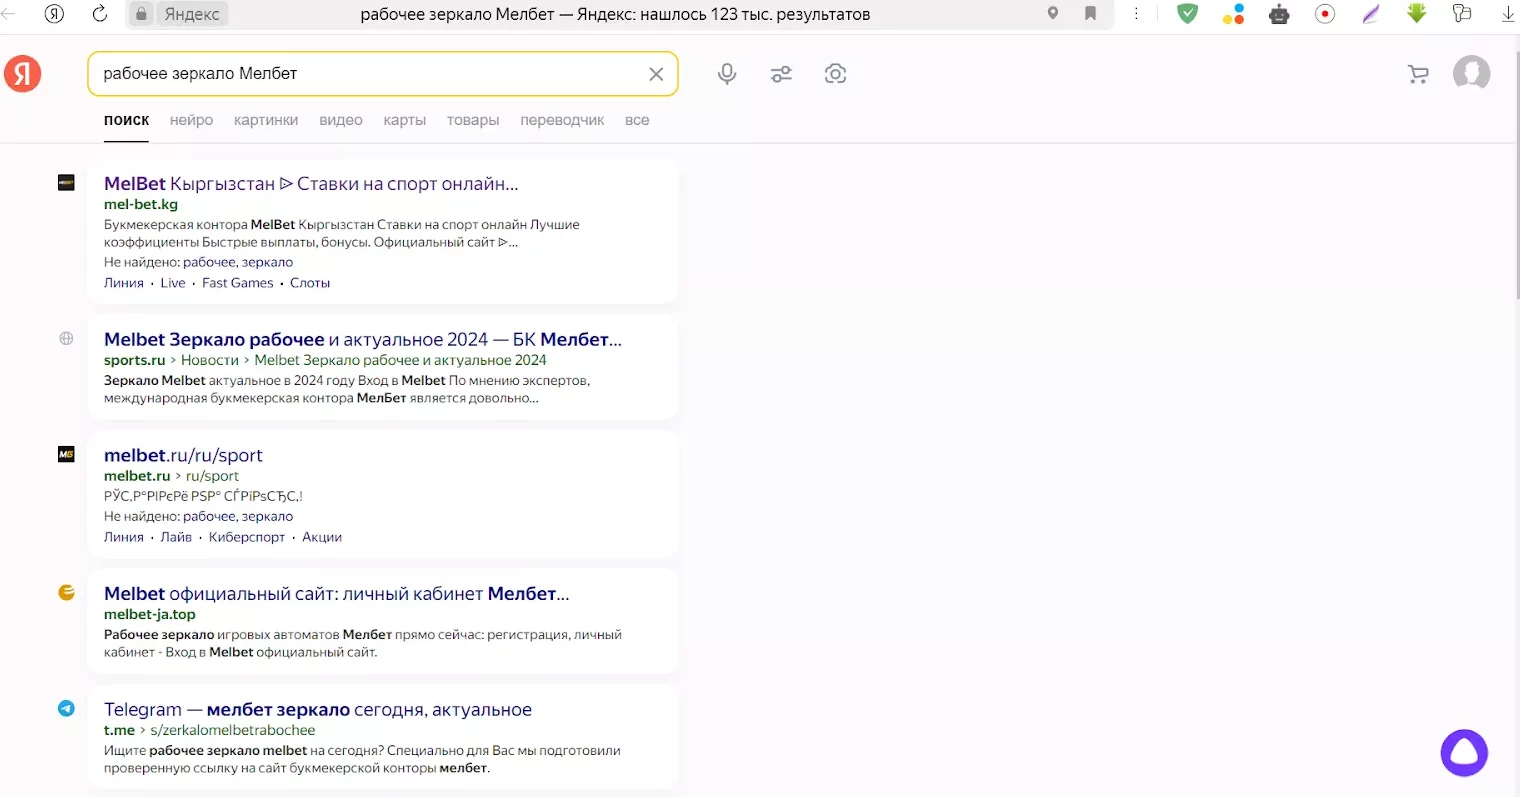
Task: Open the Live sitelink under mel-bet.kg
Action: tap(173, 283)
